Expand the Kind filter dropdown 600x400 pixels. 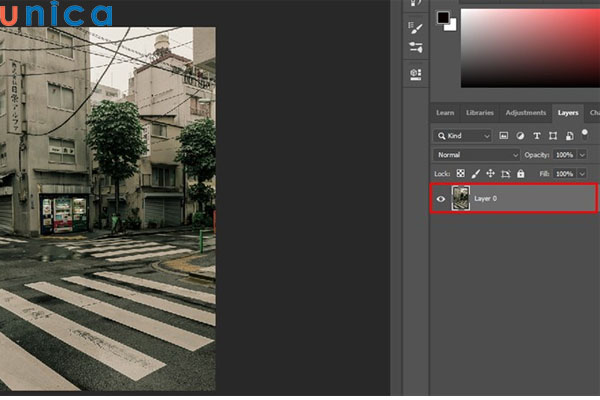coord(463,135)
